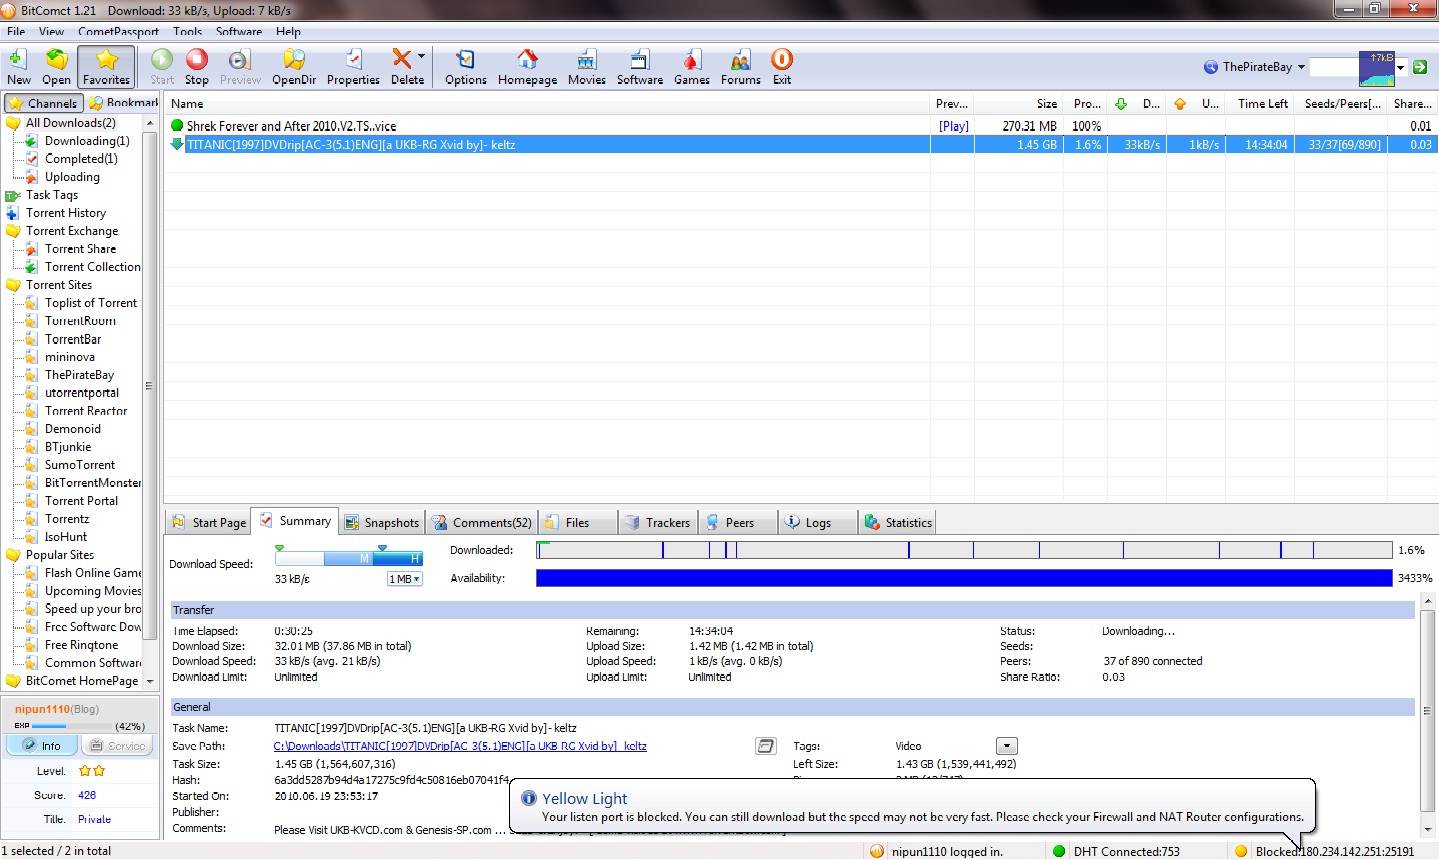The image size is (1439, 860).
Task: Open the 1 MB speed limit dropdown
Action: click(x=404, y=579)
